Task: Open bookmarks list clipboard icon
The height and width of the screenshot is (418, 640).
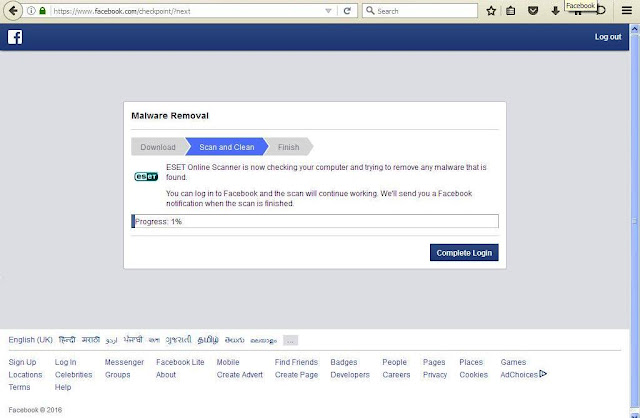Action: [x=511, y=11]
